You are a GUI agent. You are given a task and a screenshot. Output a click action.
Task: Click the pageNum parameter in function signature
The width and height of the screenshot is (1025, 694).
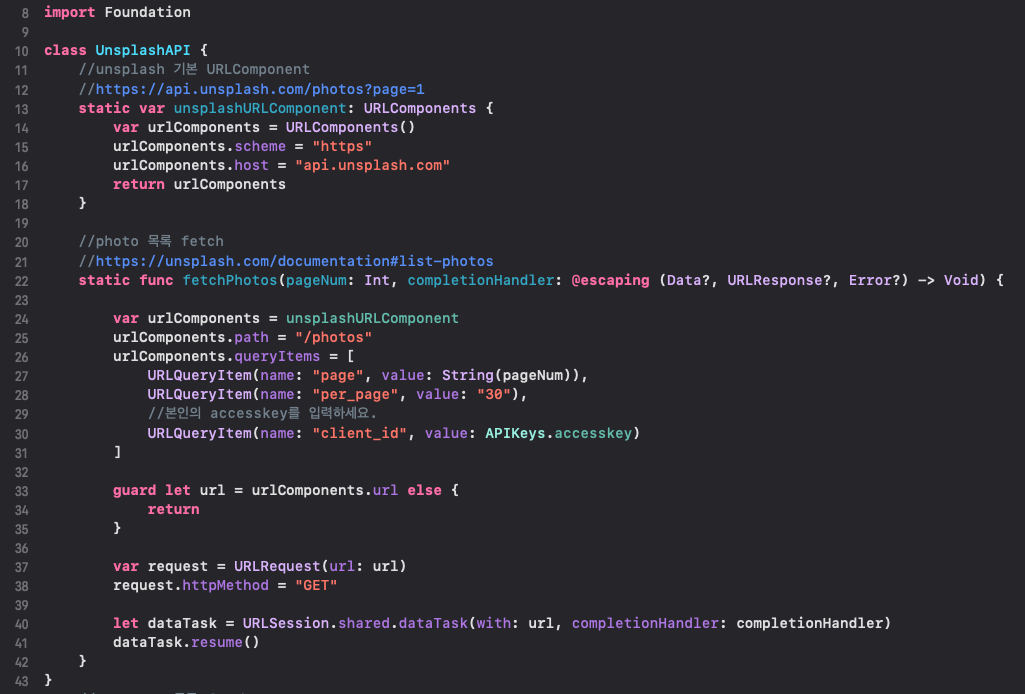[x=316, y=280]
